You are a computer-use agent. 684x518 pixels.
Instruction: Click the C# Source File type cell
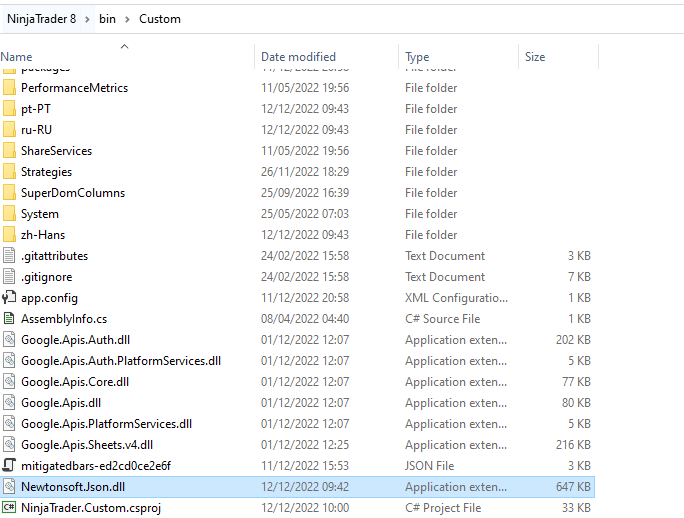click(442, 319)
